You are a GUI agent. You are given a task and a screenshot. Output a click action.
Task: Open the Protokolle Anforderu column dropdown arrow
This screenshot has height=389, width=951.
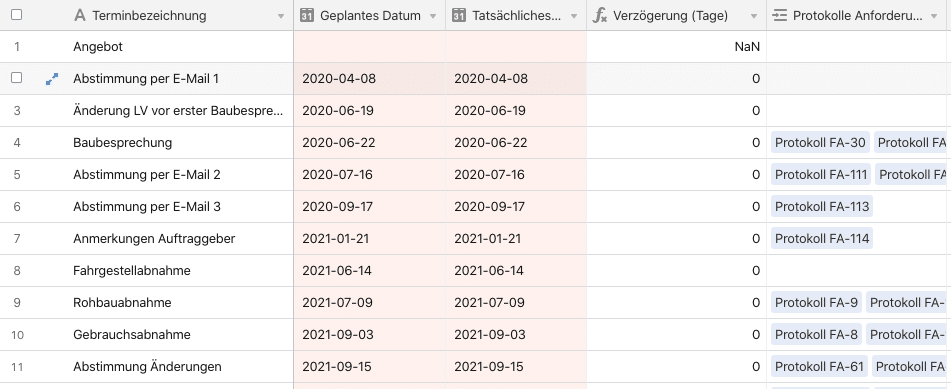(x=934, y=16)
